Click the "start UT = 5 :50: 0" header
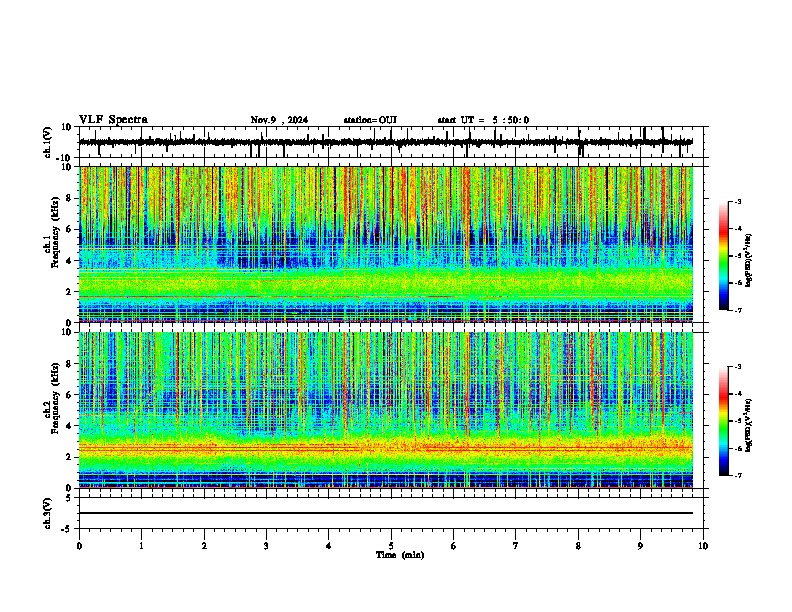 [x=483, y=120]
